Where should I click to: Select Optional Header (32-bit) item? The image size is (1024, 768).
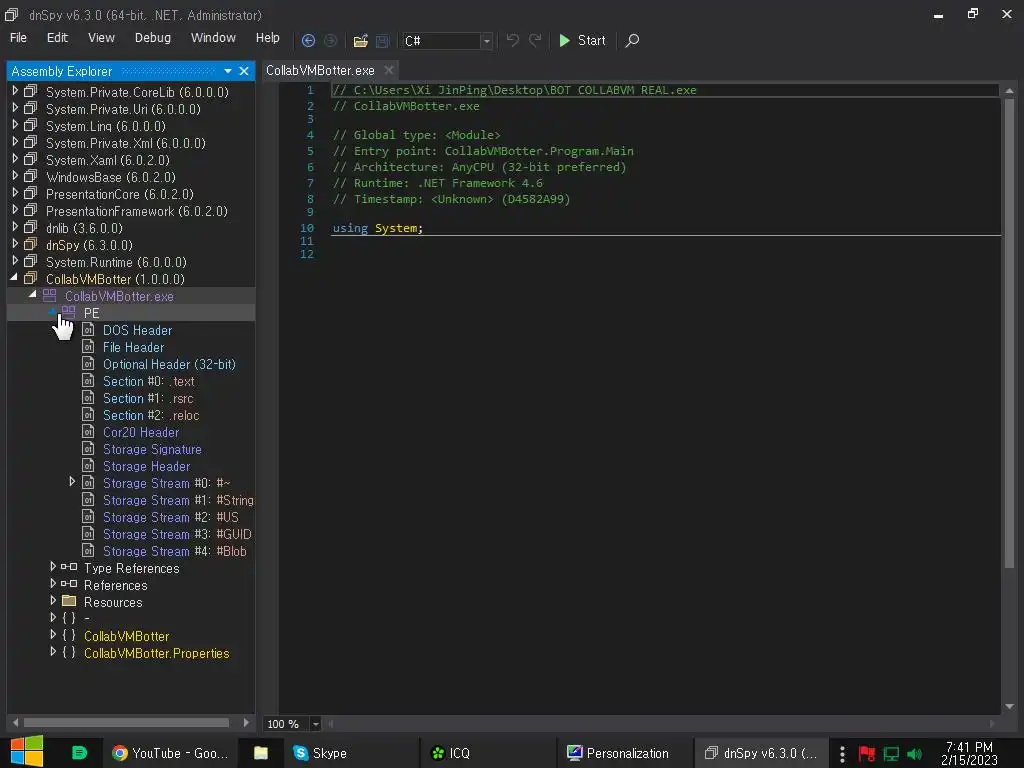(x=169, y=364)
